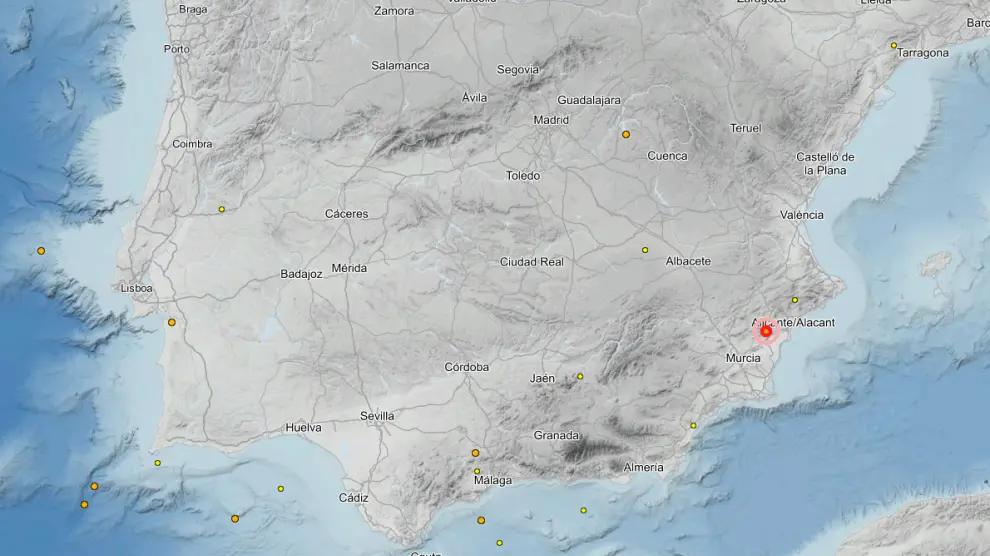Open the orange marker south of Lisboa
This screenshot has width=990, height=556.
(172, 322)
